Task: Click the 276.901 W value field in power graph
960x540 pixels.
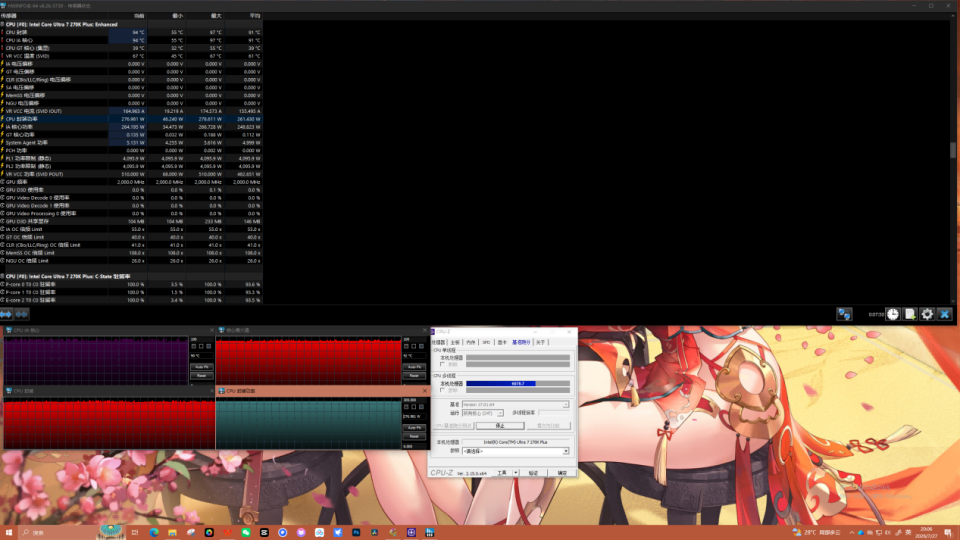Action: [x=414, y=416]
